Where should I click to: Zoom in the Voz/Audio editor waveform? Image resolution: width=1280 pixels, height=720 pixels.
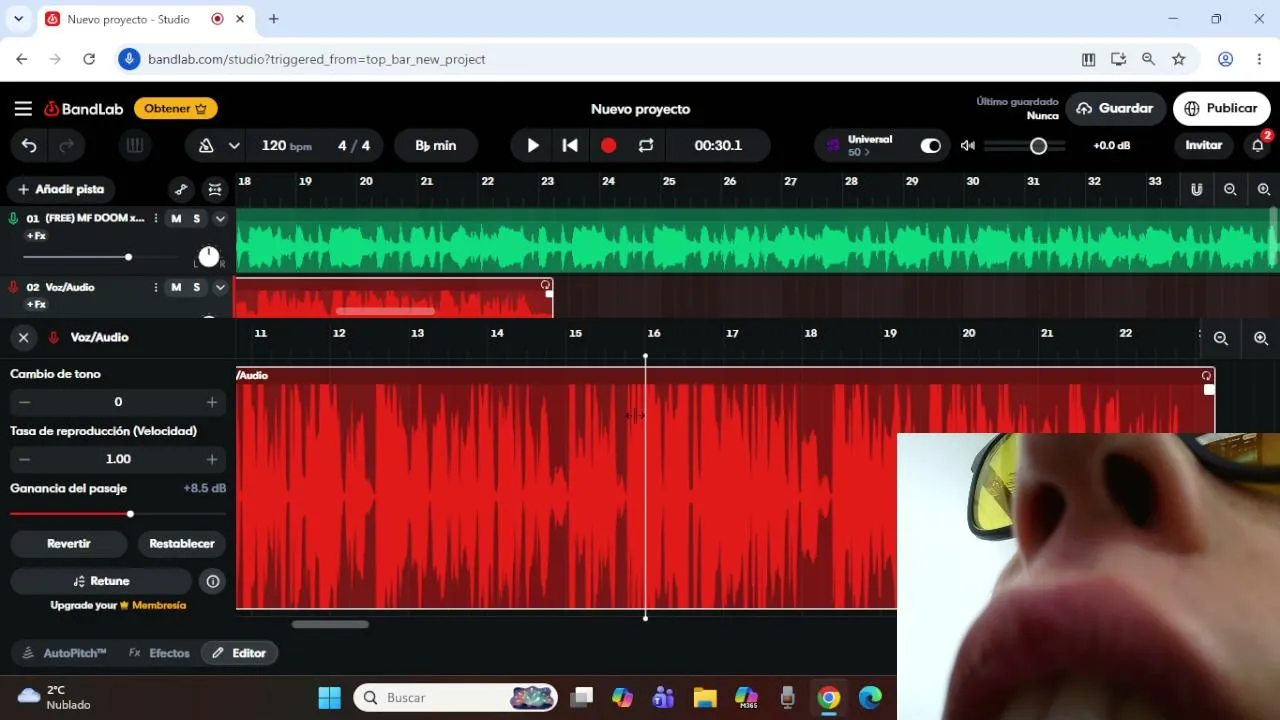click(1261, 339)
